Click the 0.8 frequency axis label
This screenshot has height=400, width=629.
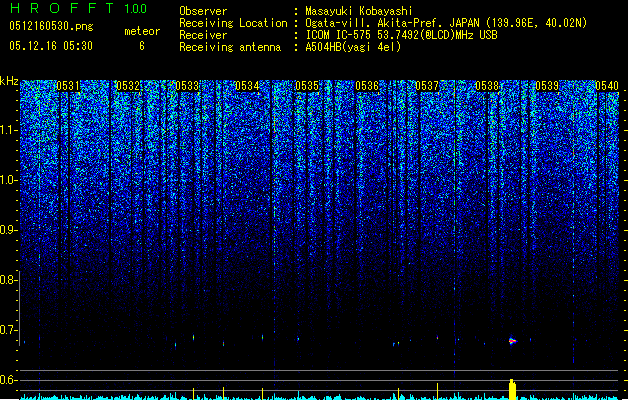8,280
